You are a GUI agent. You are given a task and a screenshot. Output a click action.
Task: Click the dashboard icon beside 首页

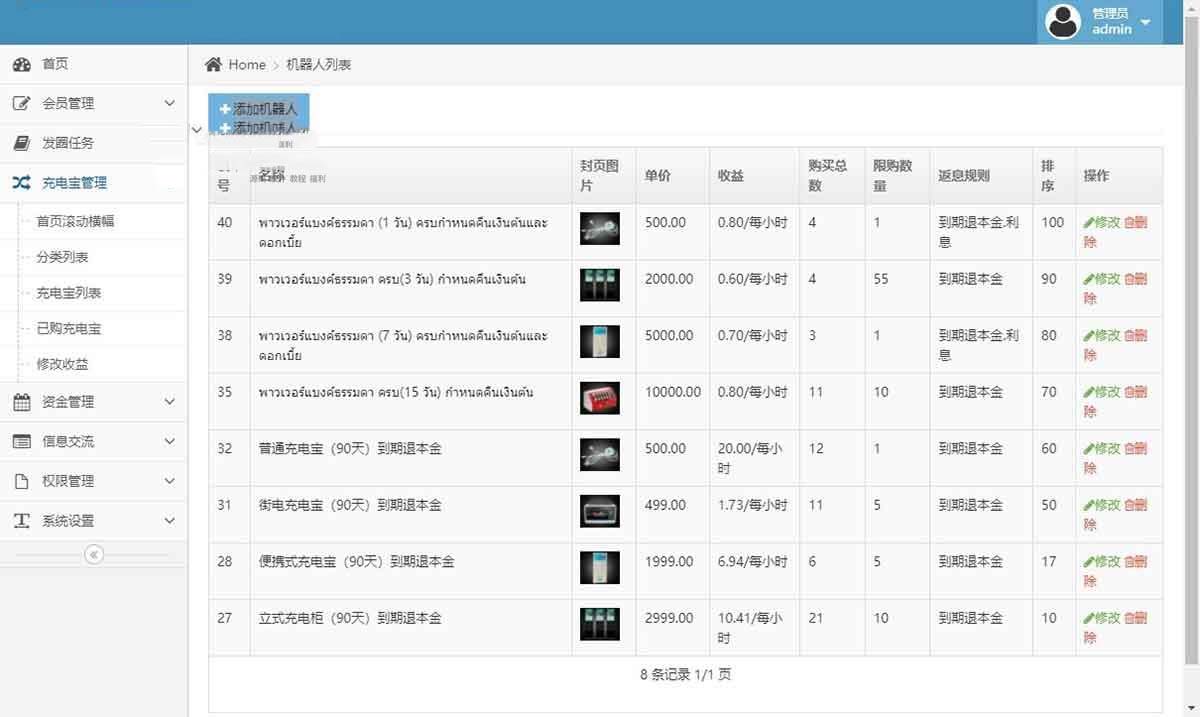pos(22,65)
